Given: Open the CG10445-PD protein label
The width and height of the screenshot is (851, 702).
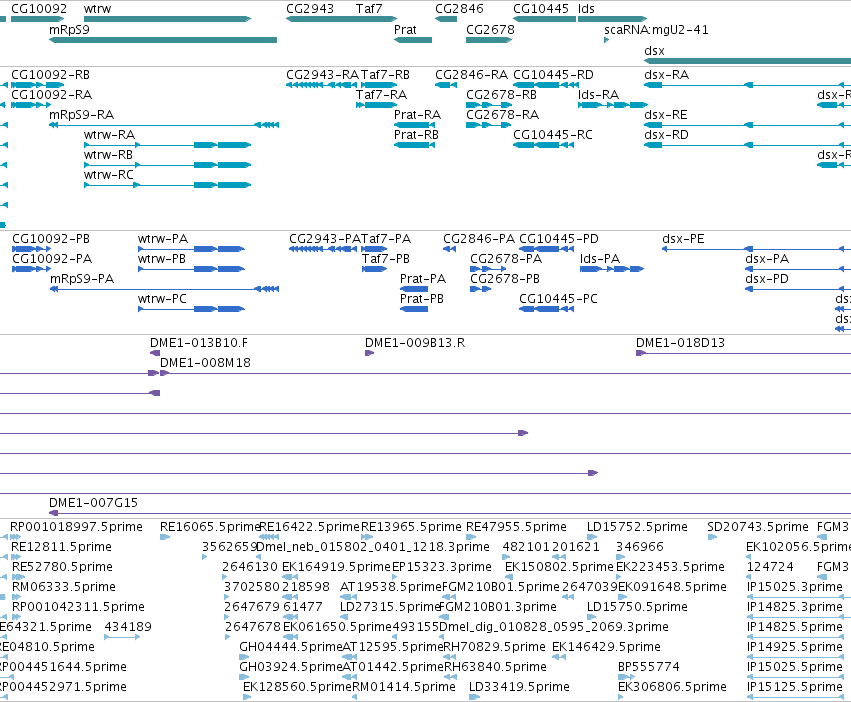Looking at the screenshot, I should [x=559, y=238].
